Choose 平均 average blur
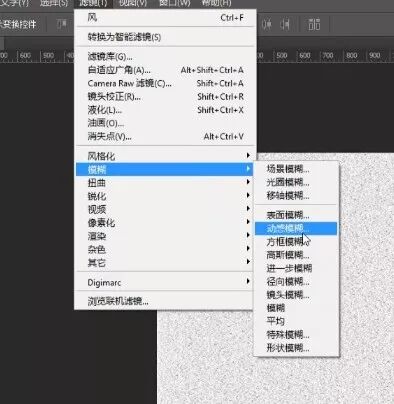The image size is (394, 404). [296, 321]
